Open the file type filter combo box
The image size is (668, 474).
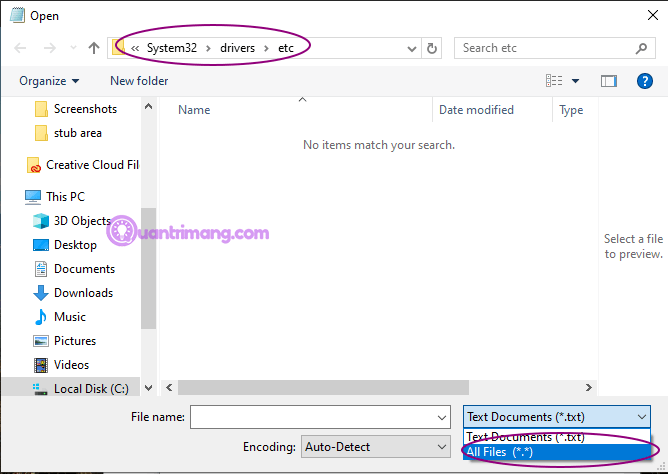tap(557, 417)
